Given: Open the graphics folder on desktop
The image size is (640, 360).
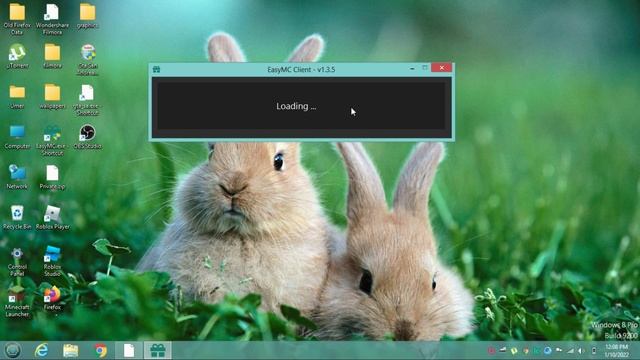Looking at the screenshot, I should (x=87, y=16).
